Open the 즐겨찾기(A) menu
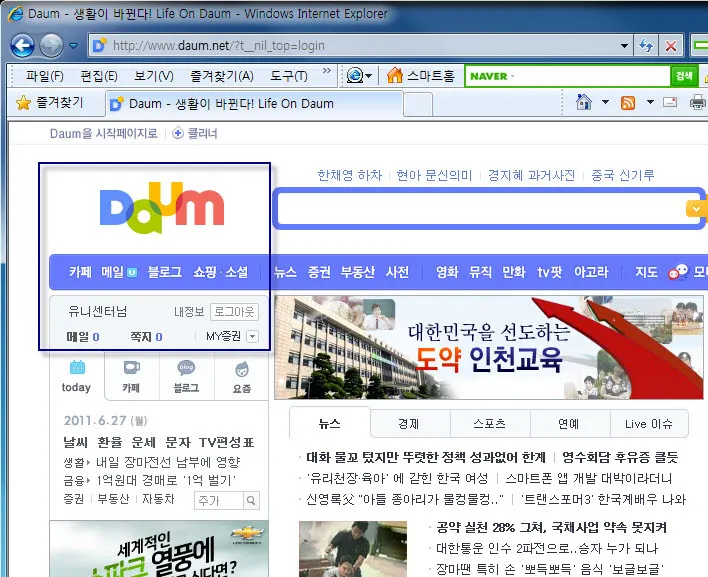The image size is (708, 577). [x=219, y=76]
